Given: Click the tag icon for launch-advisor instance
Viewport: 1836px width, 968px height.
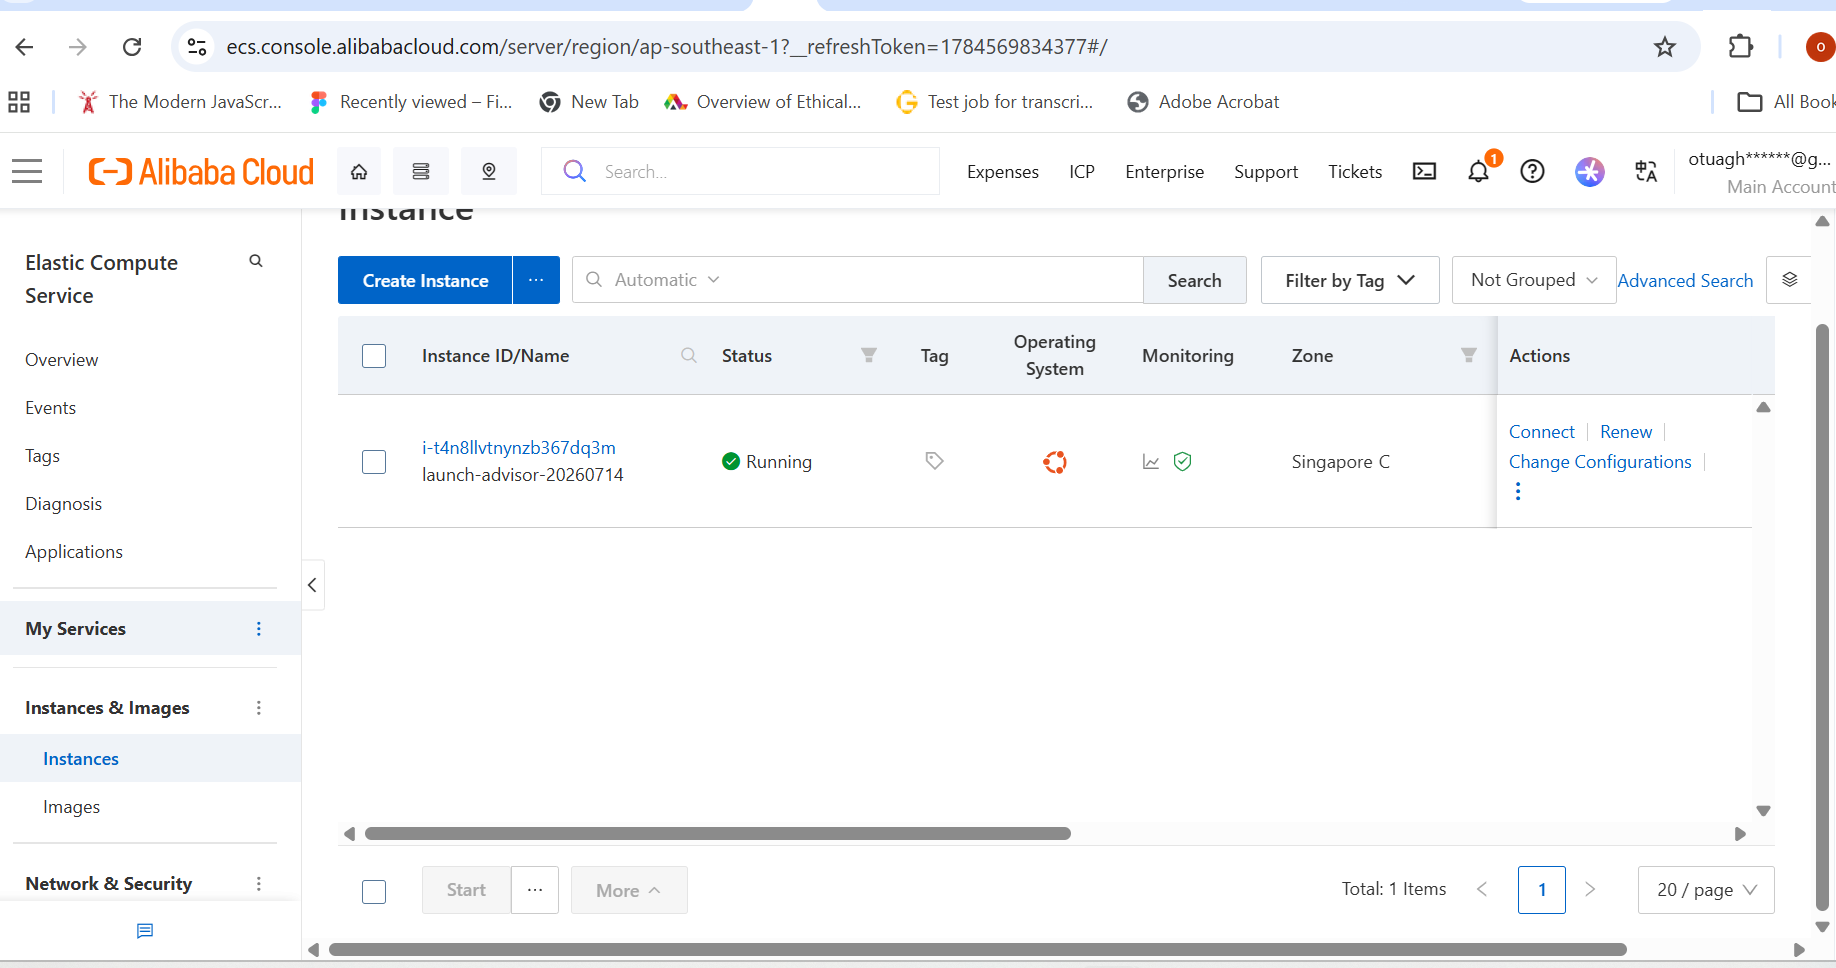Looking at the screenshot, I should point(934,461).
